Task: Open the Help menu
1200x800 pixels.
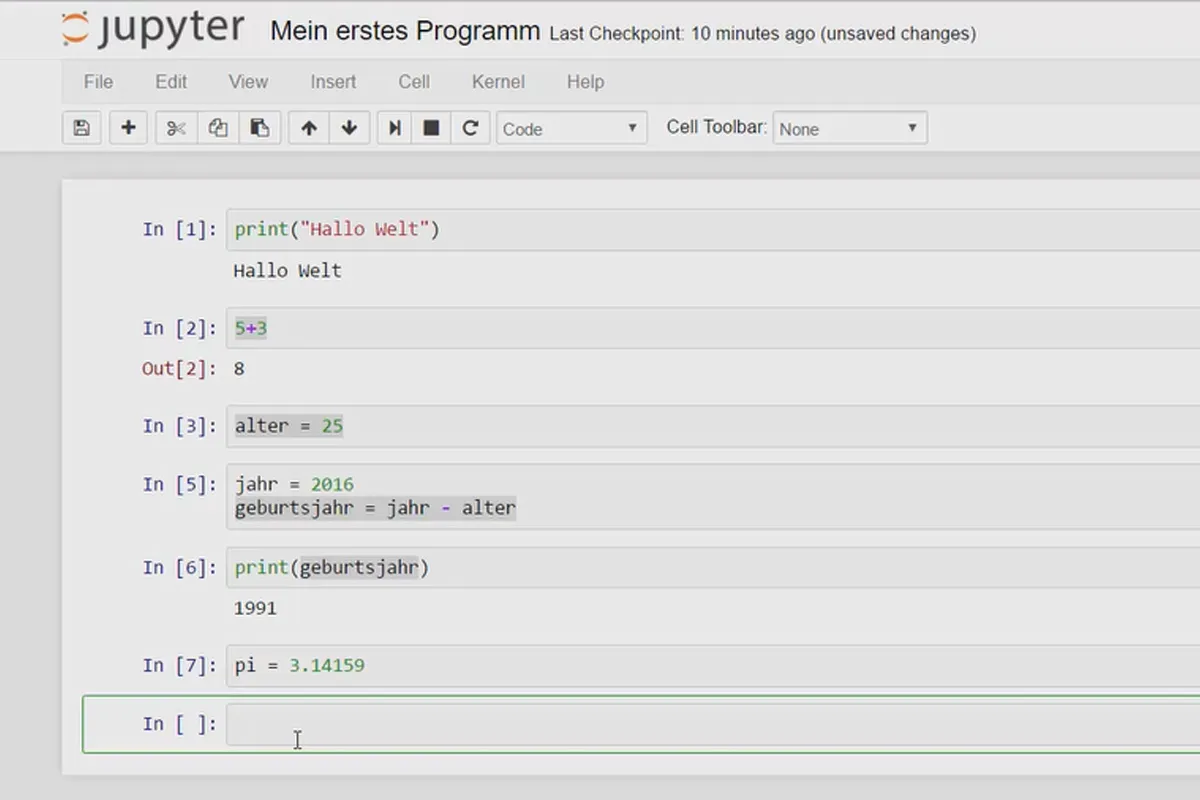Action: 585,82
